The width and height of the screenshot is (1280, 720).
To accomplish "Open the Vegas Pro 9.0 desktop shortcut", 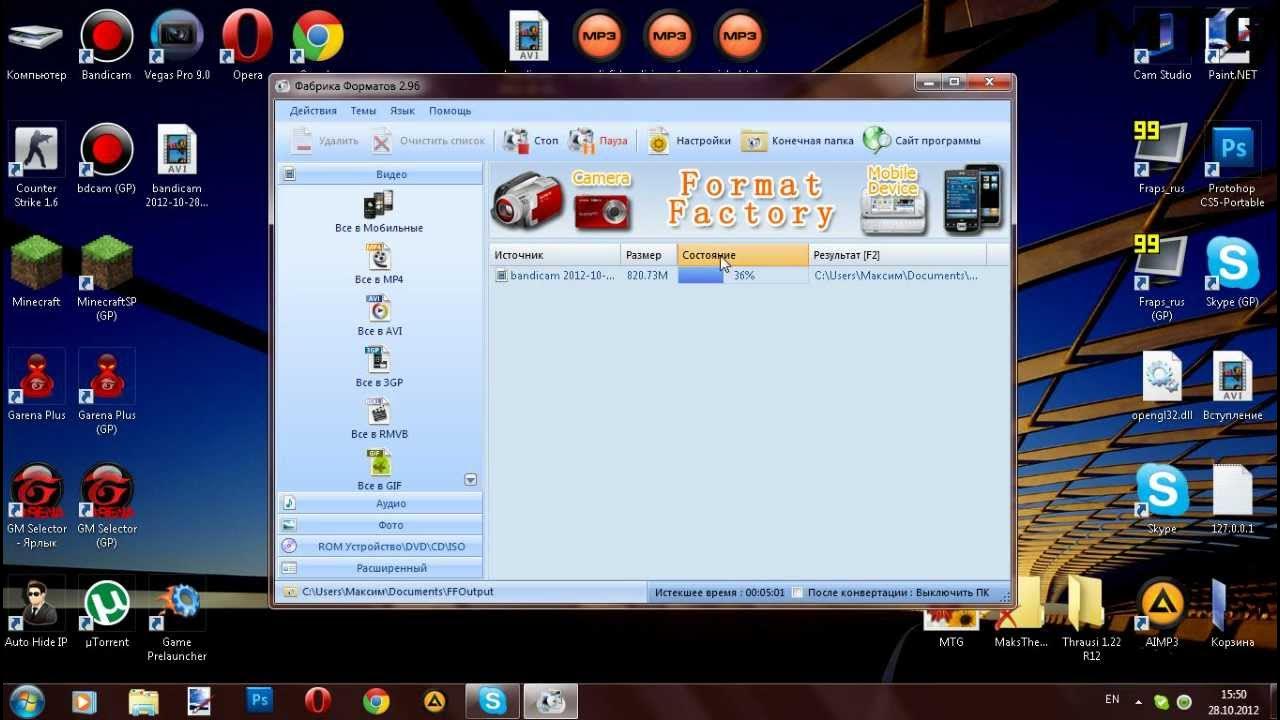I will 177,45.
